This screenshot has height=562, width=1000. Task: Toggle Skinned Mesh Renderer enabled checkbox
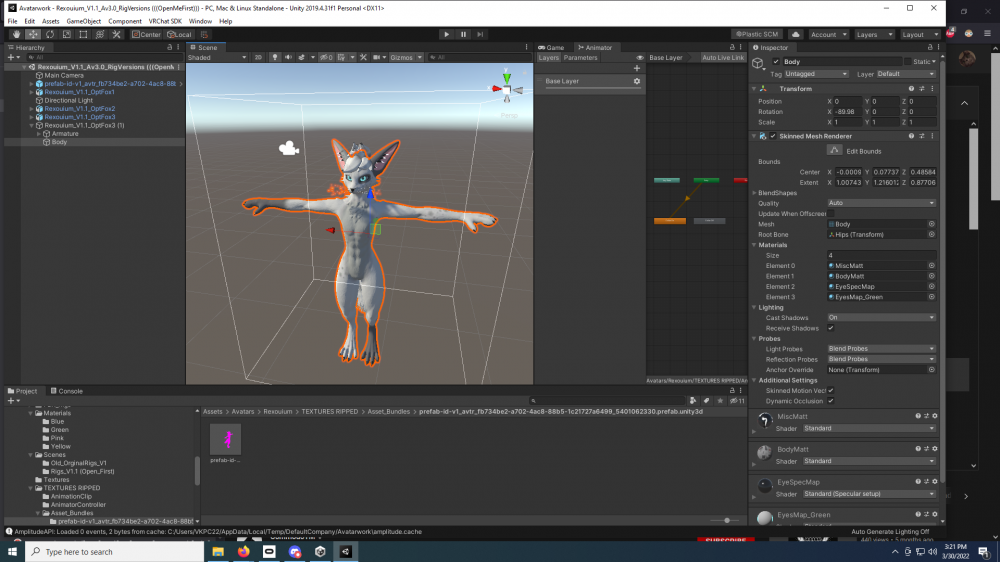coord(773,136)
